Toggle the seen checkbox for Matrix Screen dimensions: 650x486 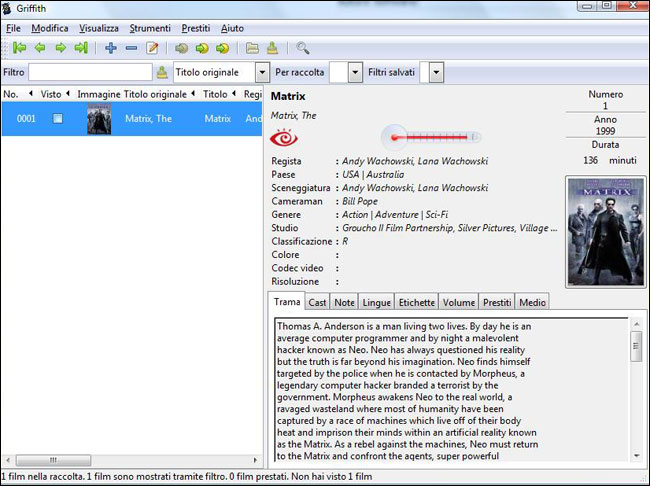point(58,118)
